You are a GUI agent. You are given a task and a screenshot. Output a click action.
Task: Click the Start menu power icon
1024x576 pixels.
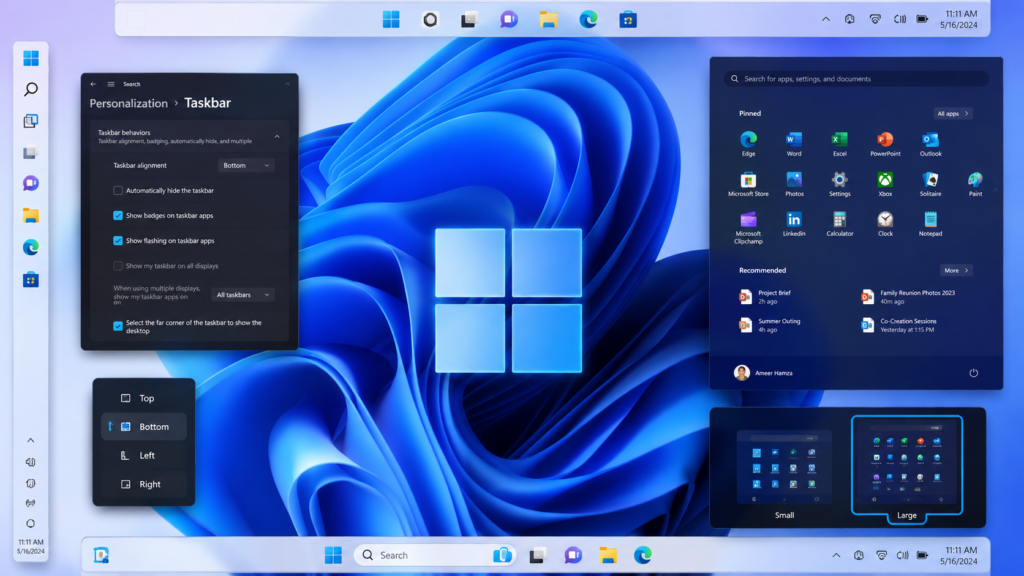[973, 373]
